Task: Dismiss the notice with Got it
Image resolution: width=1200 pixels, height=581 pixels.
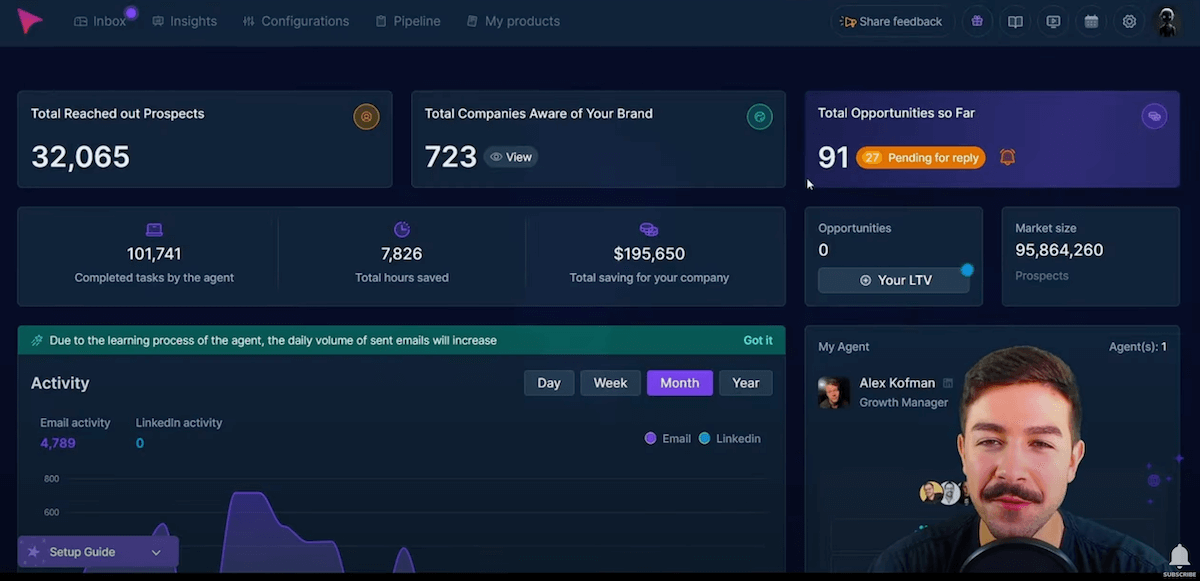Action: (x=757, y=340)
